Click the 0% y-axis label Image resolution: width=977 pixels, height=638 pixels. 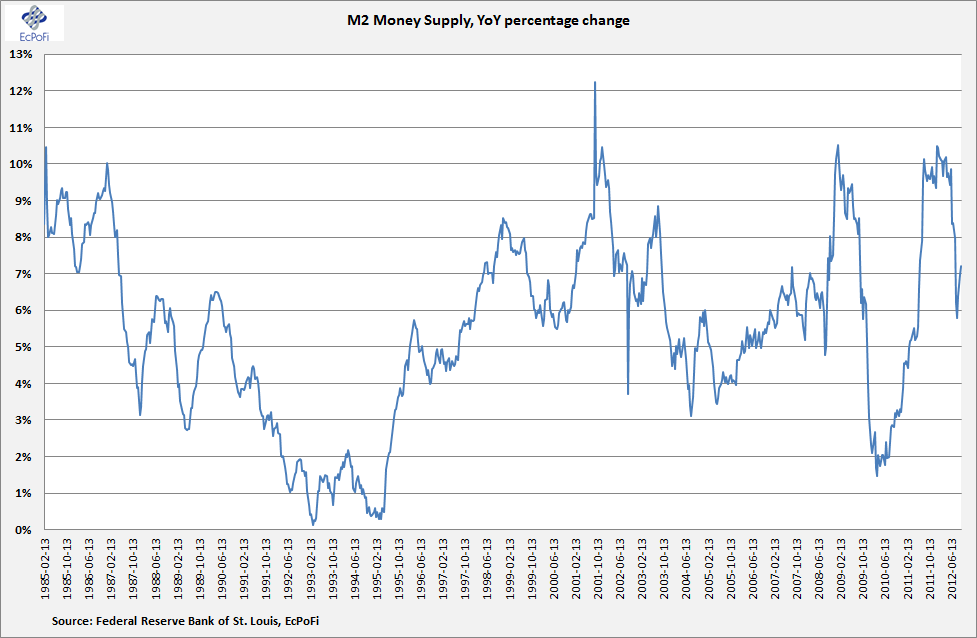point(24,530)
